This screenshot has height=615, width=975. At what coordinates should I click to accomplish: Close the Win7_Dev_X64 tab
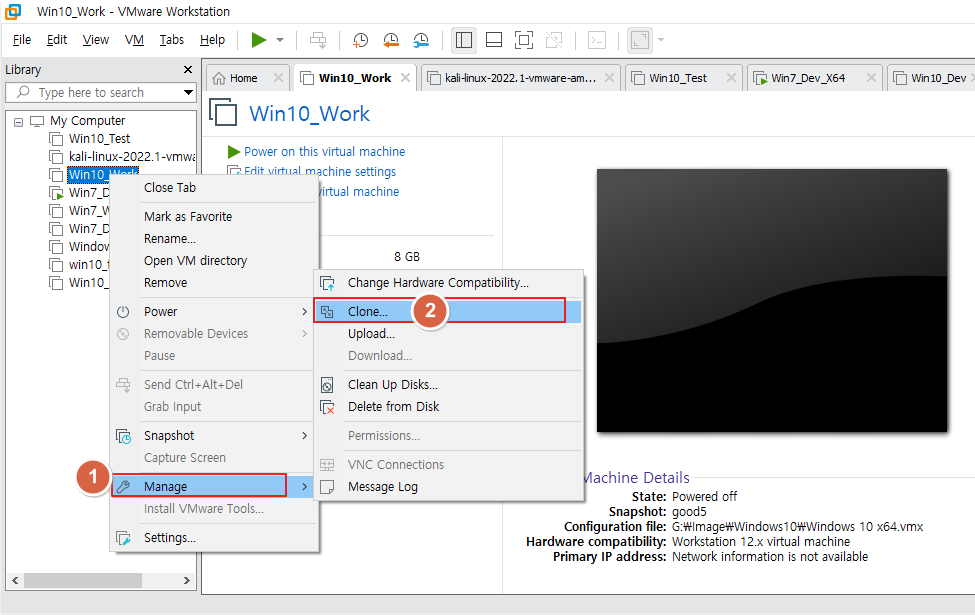point(871,78)
